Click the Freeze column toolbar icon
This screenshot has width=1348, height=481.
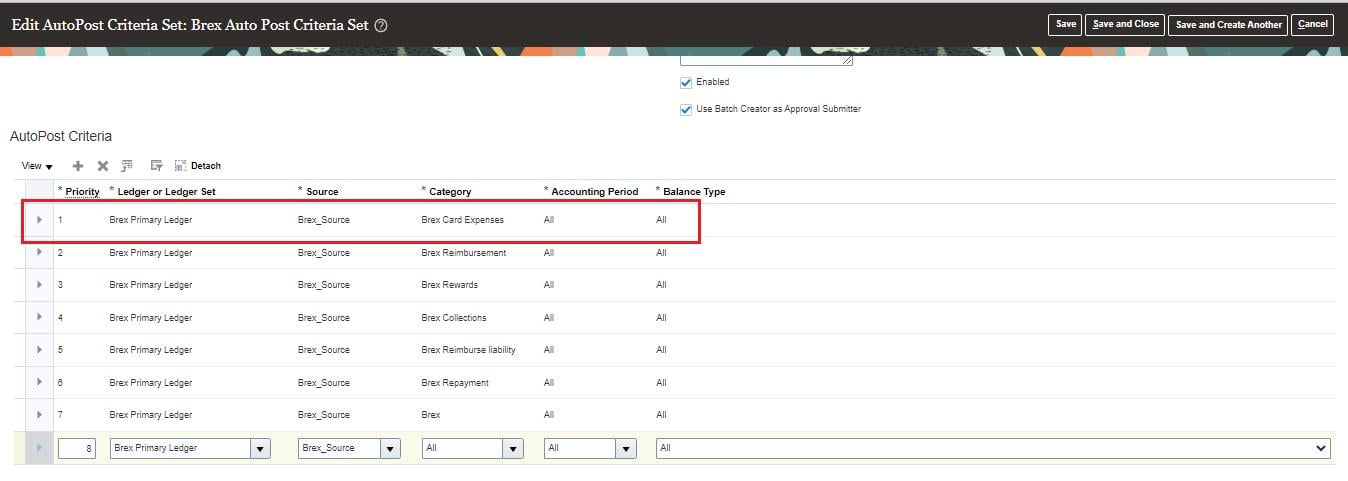click(127, 166)
